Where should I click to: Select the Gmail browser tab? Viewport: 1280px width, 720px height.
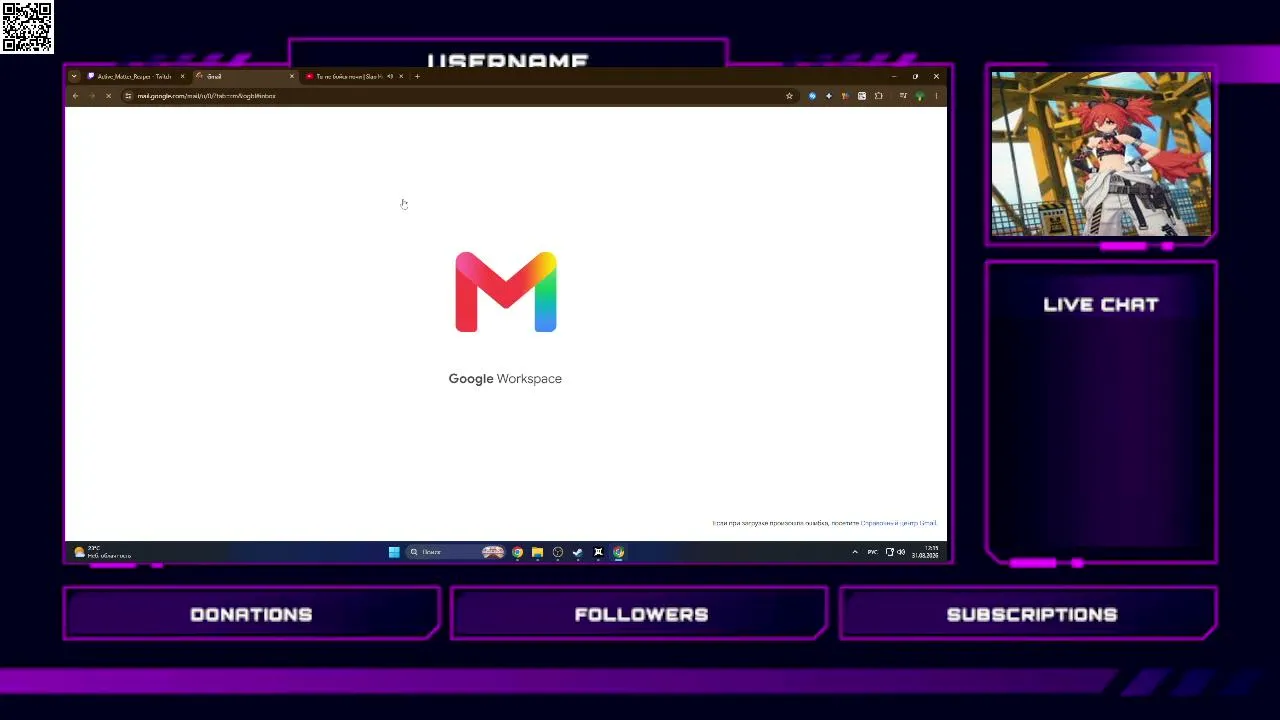(245, 76)
